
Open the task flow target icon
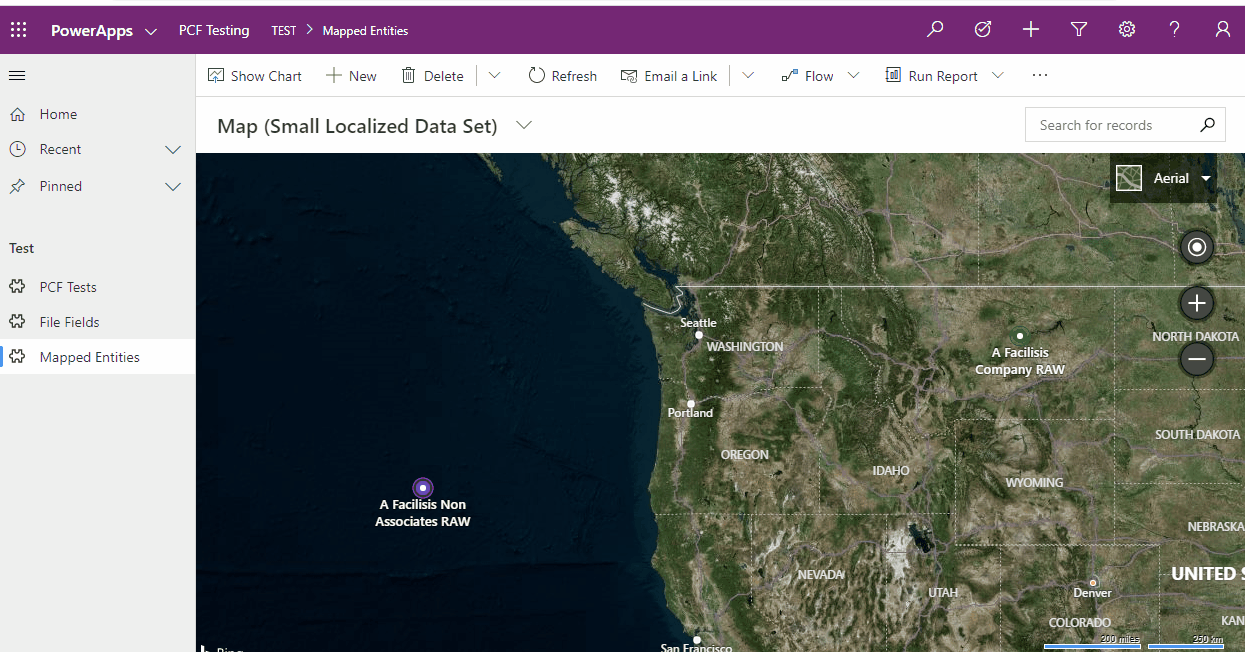coord(983,30)
